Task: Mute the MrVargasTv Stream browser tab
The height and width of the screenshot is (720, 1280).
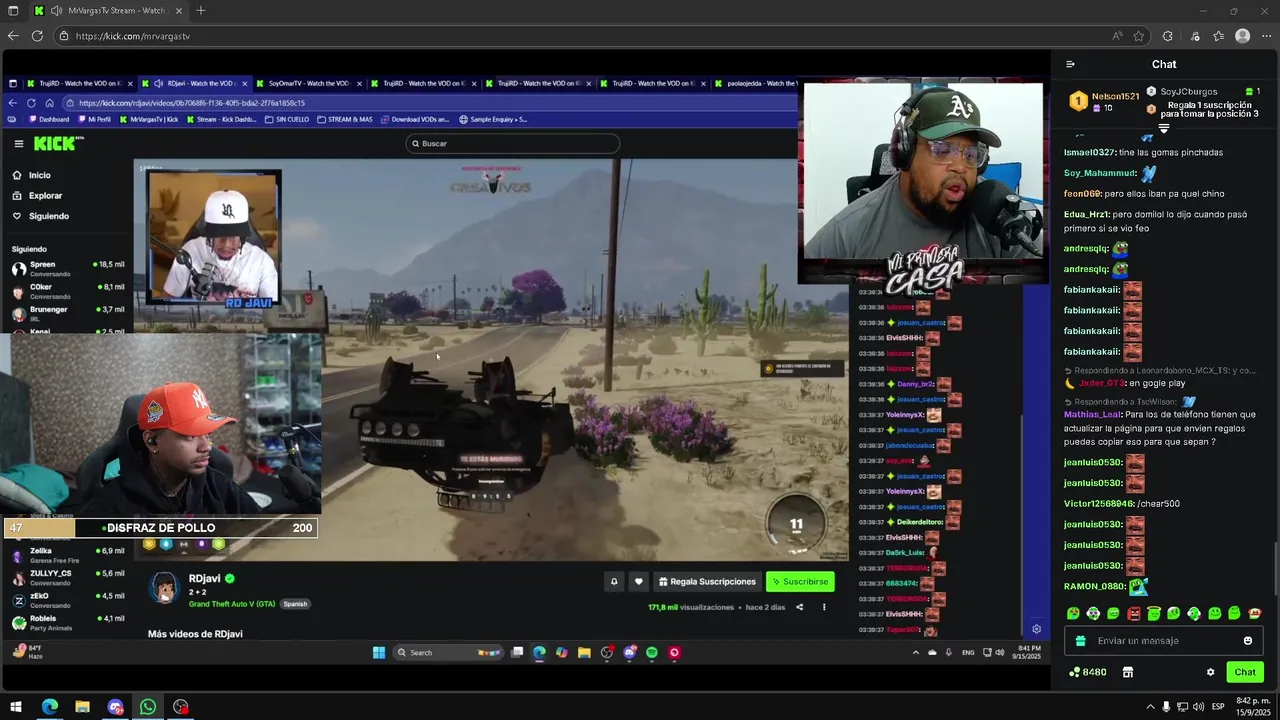Action: click(56, 11)
